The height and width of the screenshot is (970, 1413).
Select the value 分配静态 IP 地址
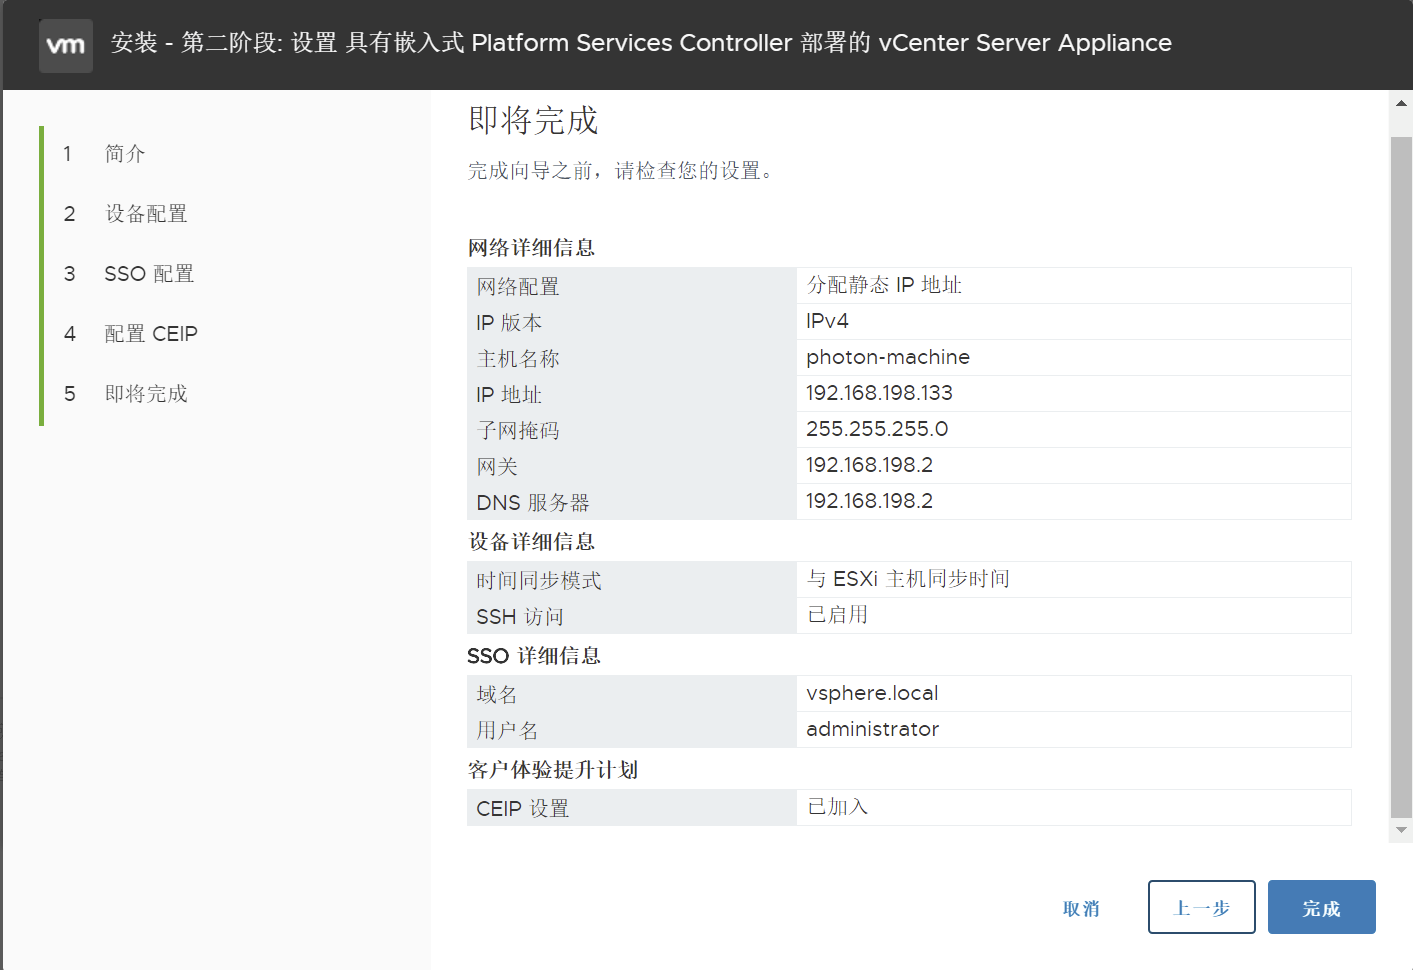click(x=884, y=285)
